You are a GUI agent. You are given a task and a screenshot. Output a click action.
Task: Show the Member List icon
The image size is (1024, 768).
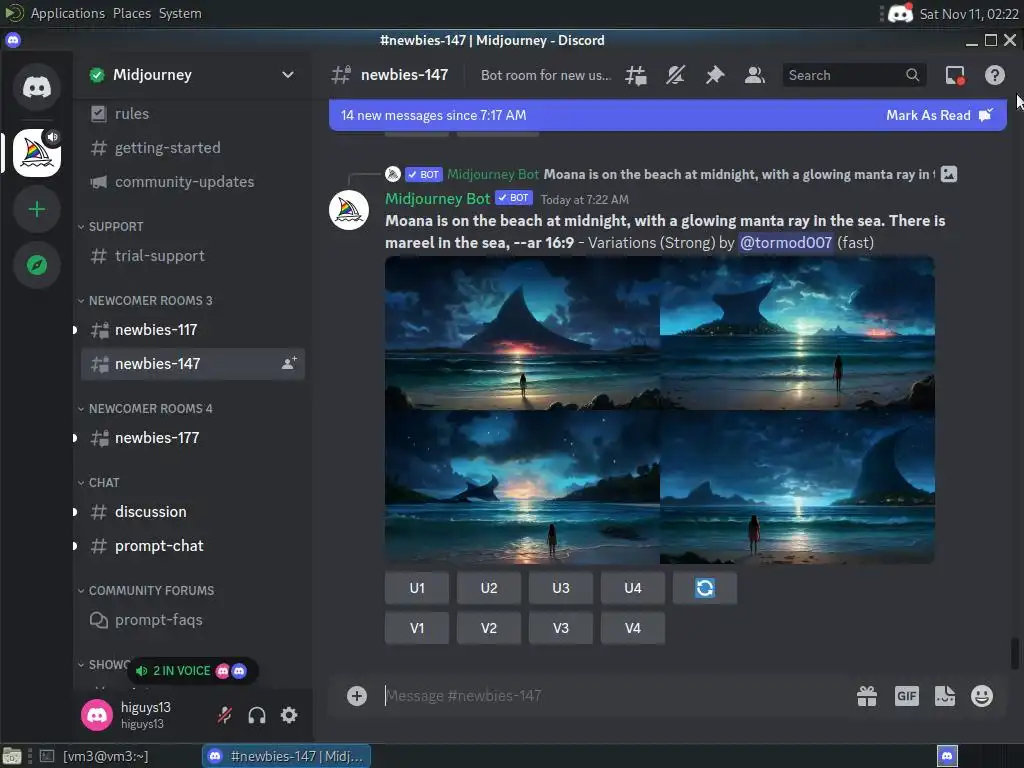(754, 75)
